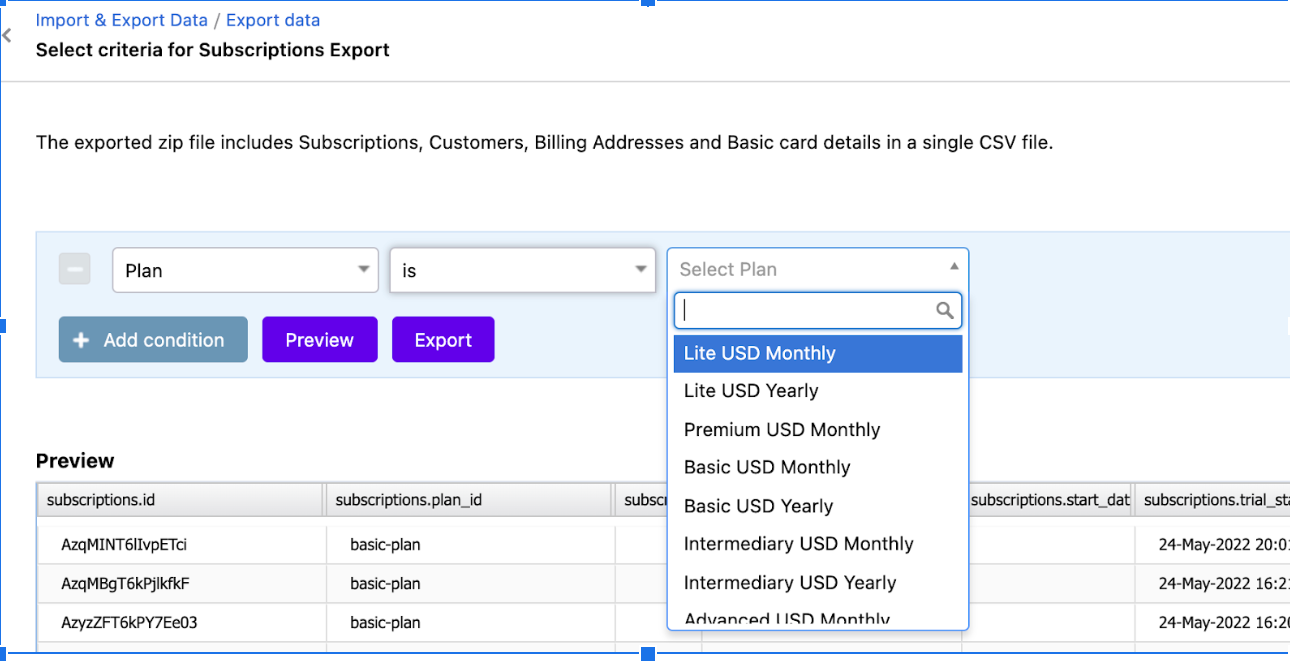Select Basic USD Monthly plan
This screenshot has width=1290, height=666.
(x=818, y=467)
